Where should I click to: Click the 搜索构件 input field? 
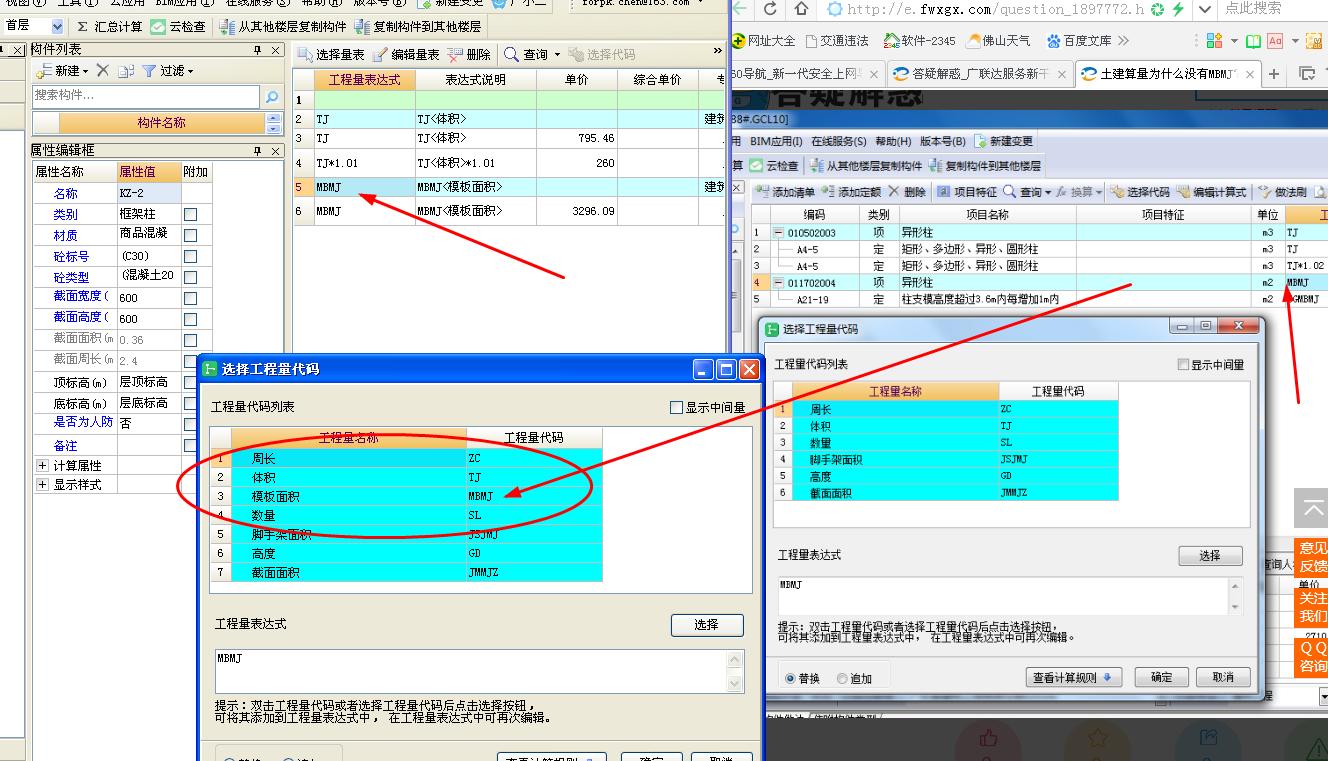pyautogui.click(x=146, y=97)
